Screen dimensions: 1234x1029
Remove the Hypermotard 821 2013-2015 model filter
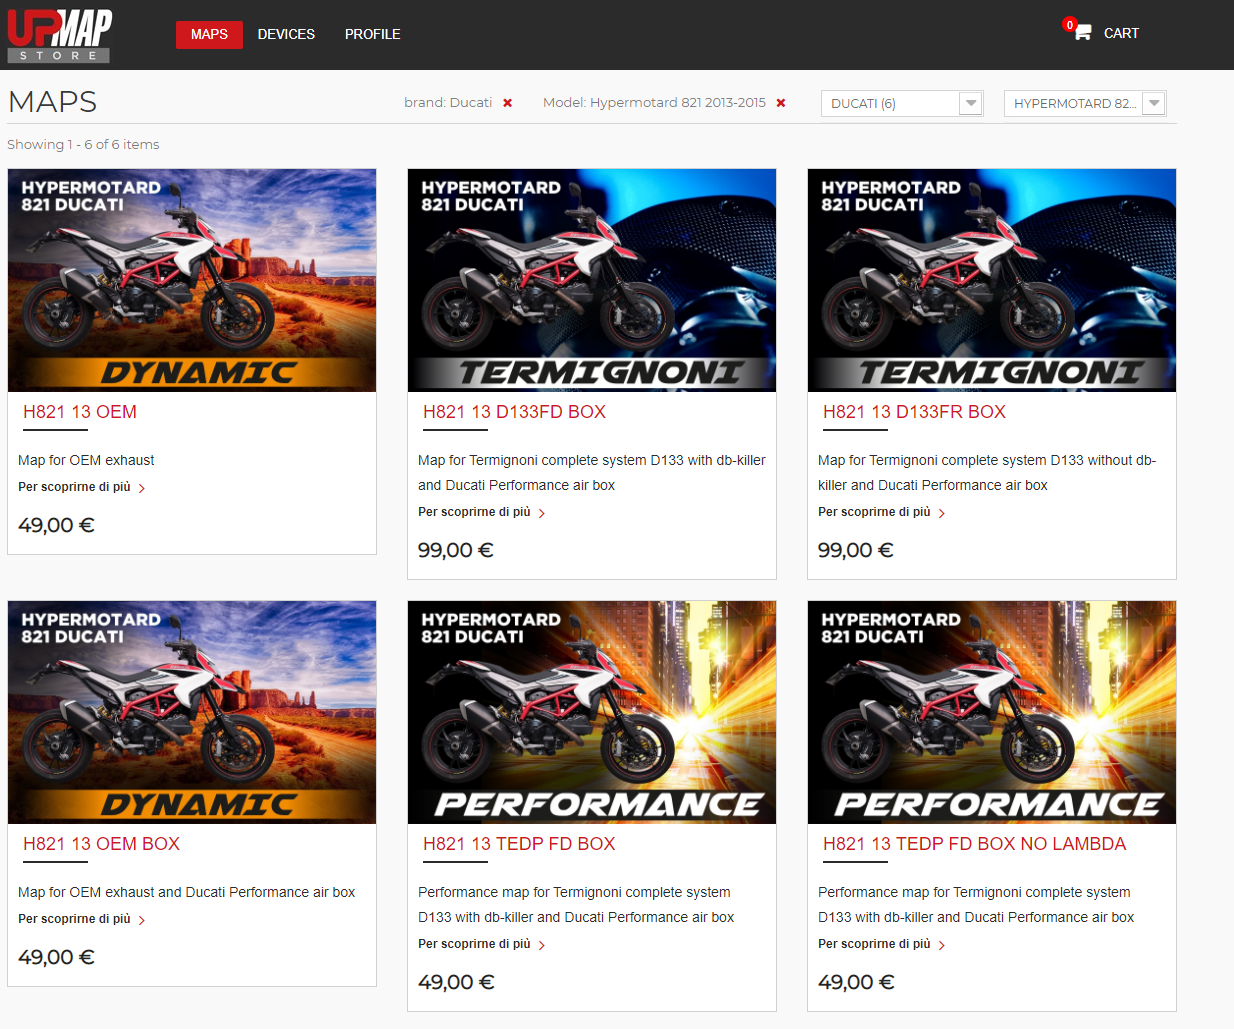(781, 103)
